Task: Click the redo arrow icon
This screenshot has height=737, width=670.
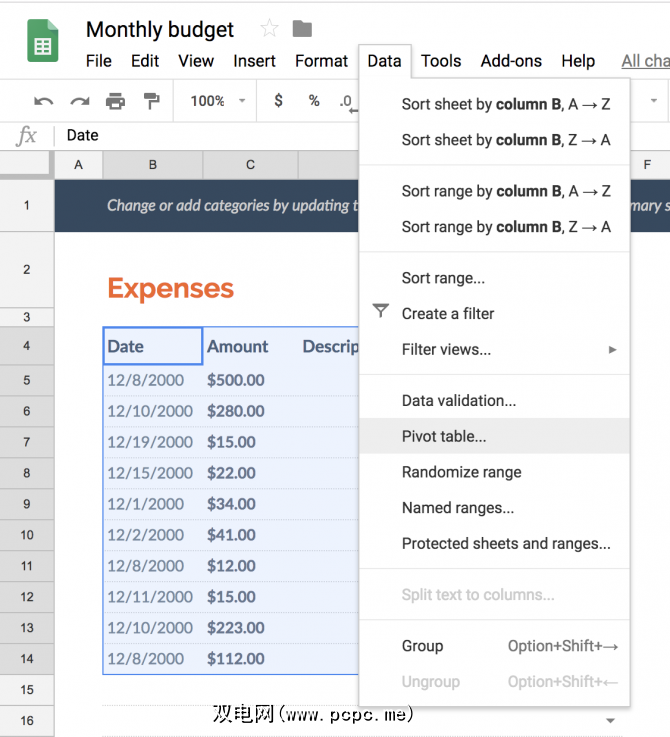Action: coord(78,101)
